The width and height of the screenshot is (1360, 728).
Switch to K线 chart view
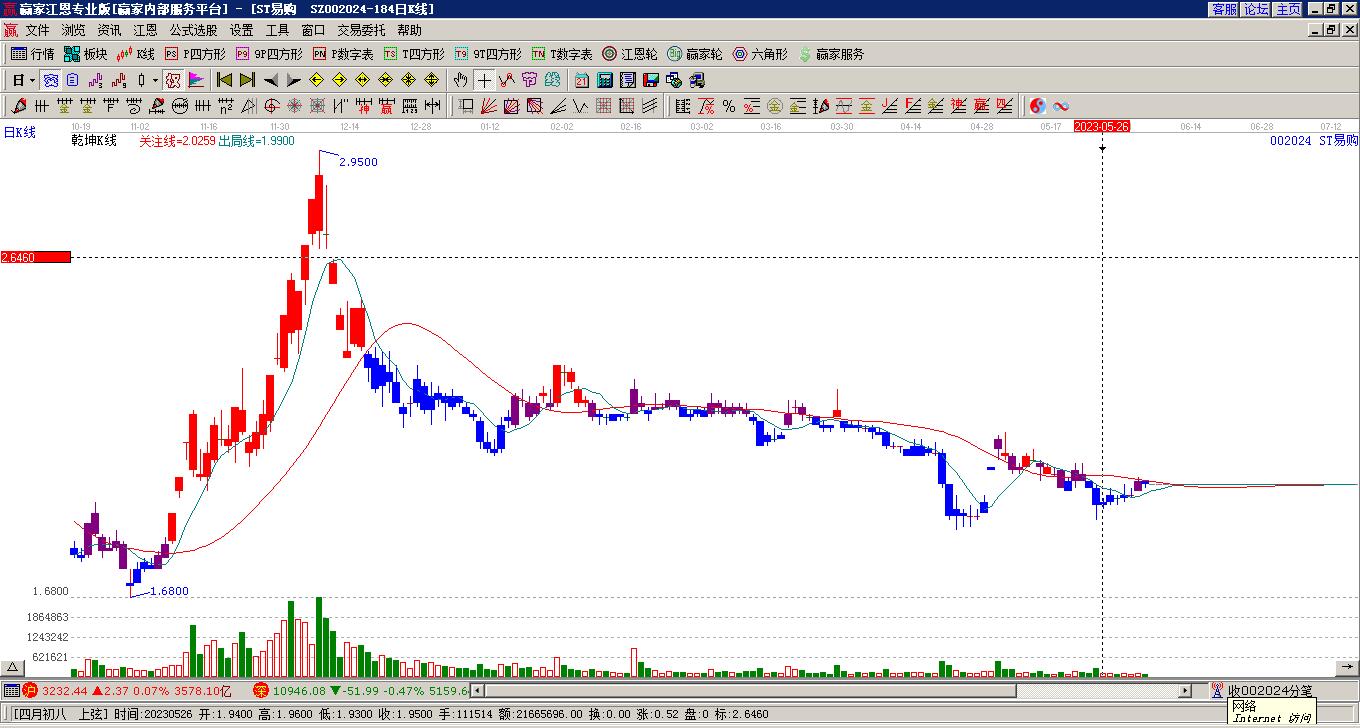[136, 54]
